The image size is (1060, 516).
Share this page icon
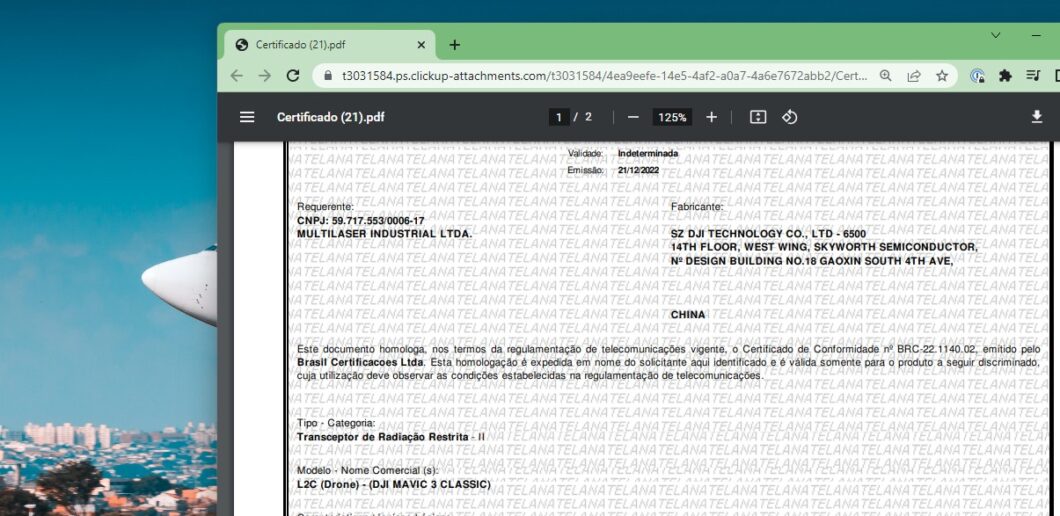[x=914, y=76]
